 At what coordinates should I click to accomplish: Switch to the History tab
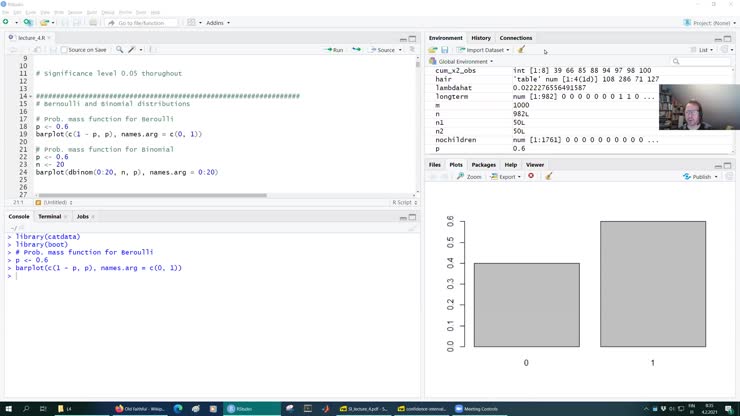(x=481, y=38)
